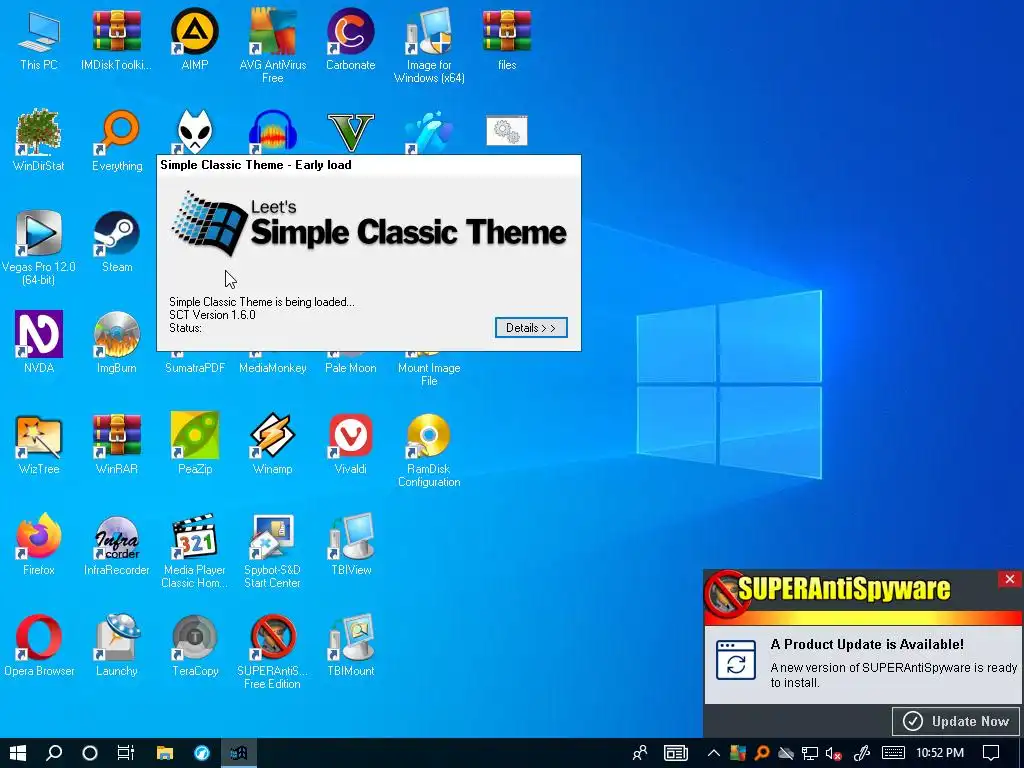Click 'A Product Update is Available!' heading

click(867, 644)
